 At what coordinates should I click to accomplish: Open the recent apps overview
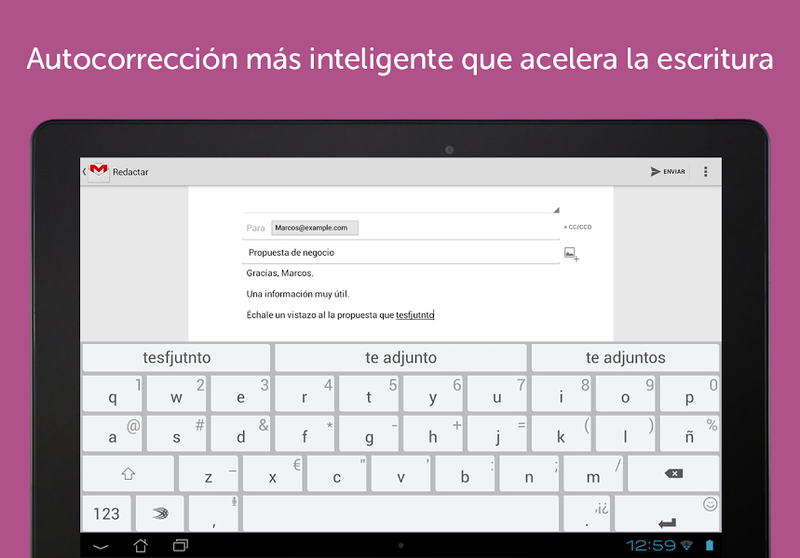[x=180, y=546]
